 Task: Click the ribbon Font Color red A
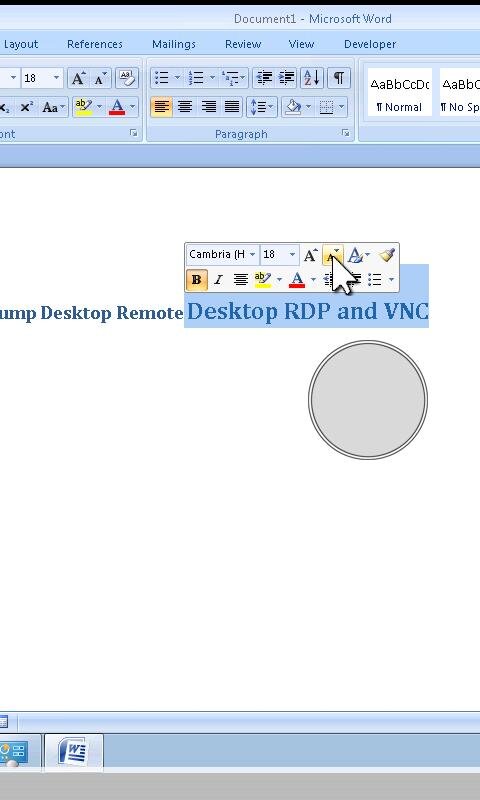pos(117,107)
